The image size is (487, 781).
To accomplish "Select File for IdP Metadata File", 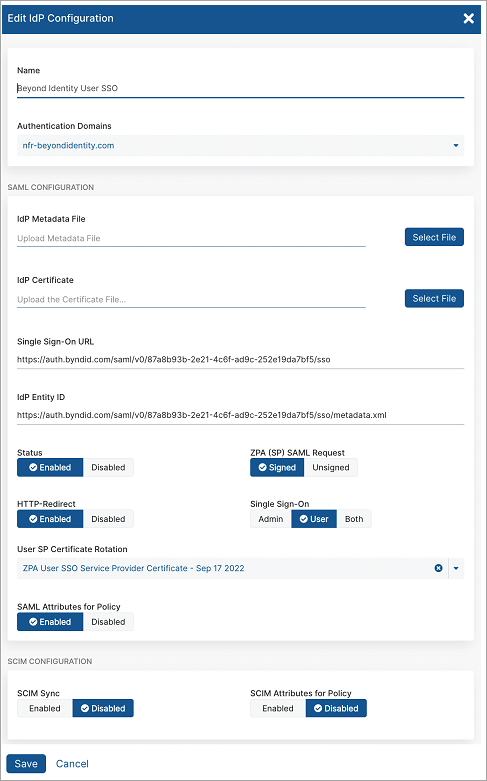I will [434, 237].
